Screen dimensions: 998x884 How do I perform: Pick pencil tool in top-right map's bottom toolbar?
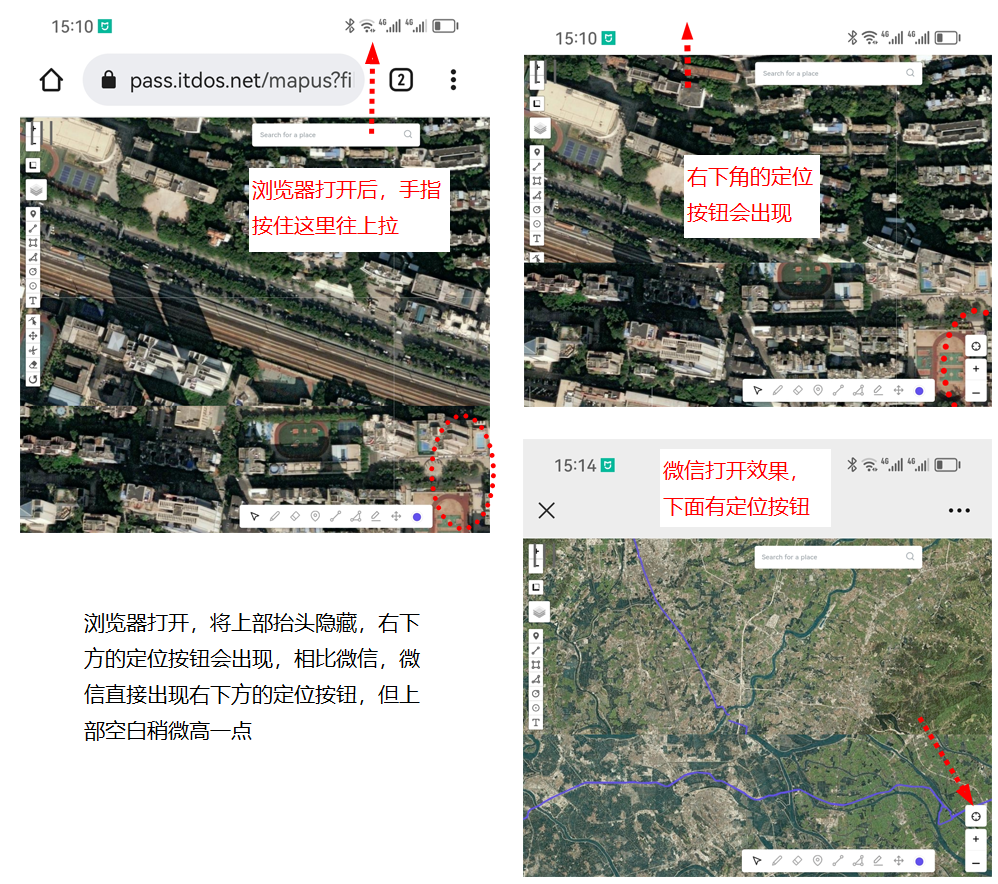[778, 390]
